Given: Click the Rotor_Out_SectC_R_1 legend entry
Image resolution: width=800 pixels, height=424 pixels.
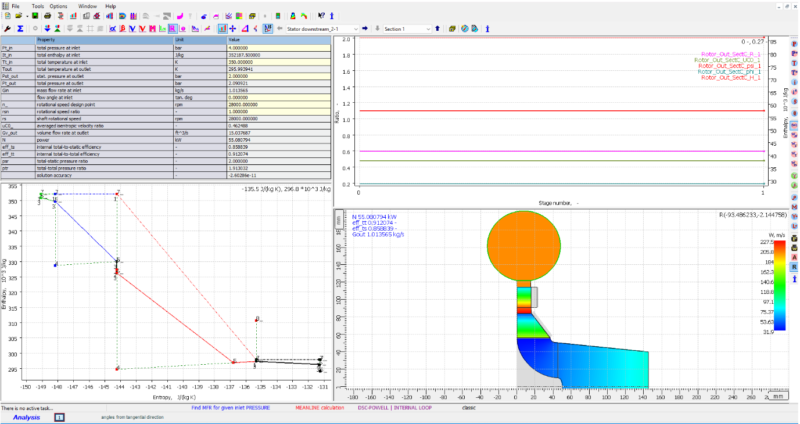Looking at the screenshot, I should pyautogui.click(x=731, y=54).
